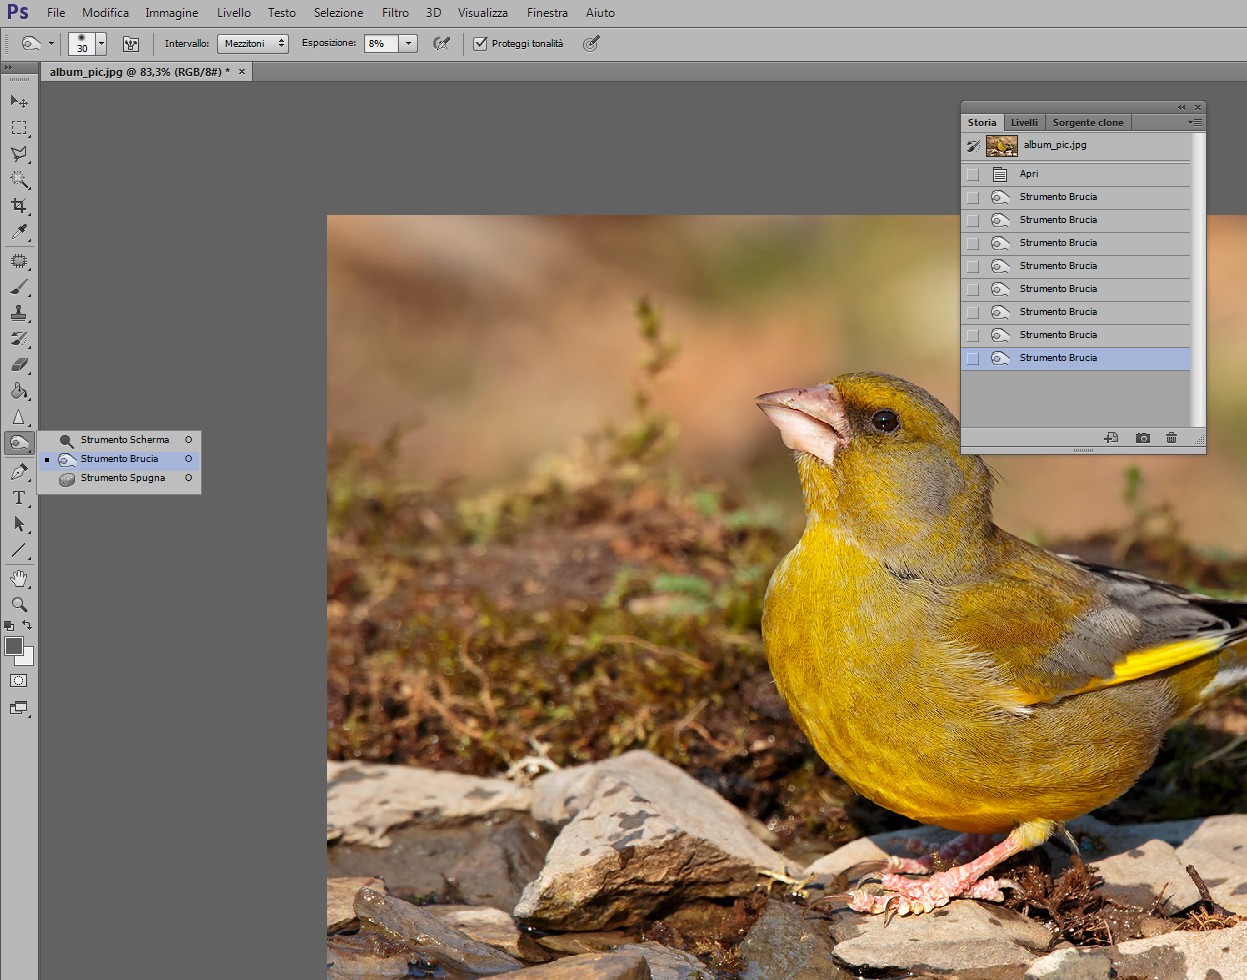
Task: Create new document from current history state
Action: 1111,438
